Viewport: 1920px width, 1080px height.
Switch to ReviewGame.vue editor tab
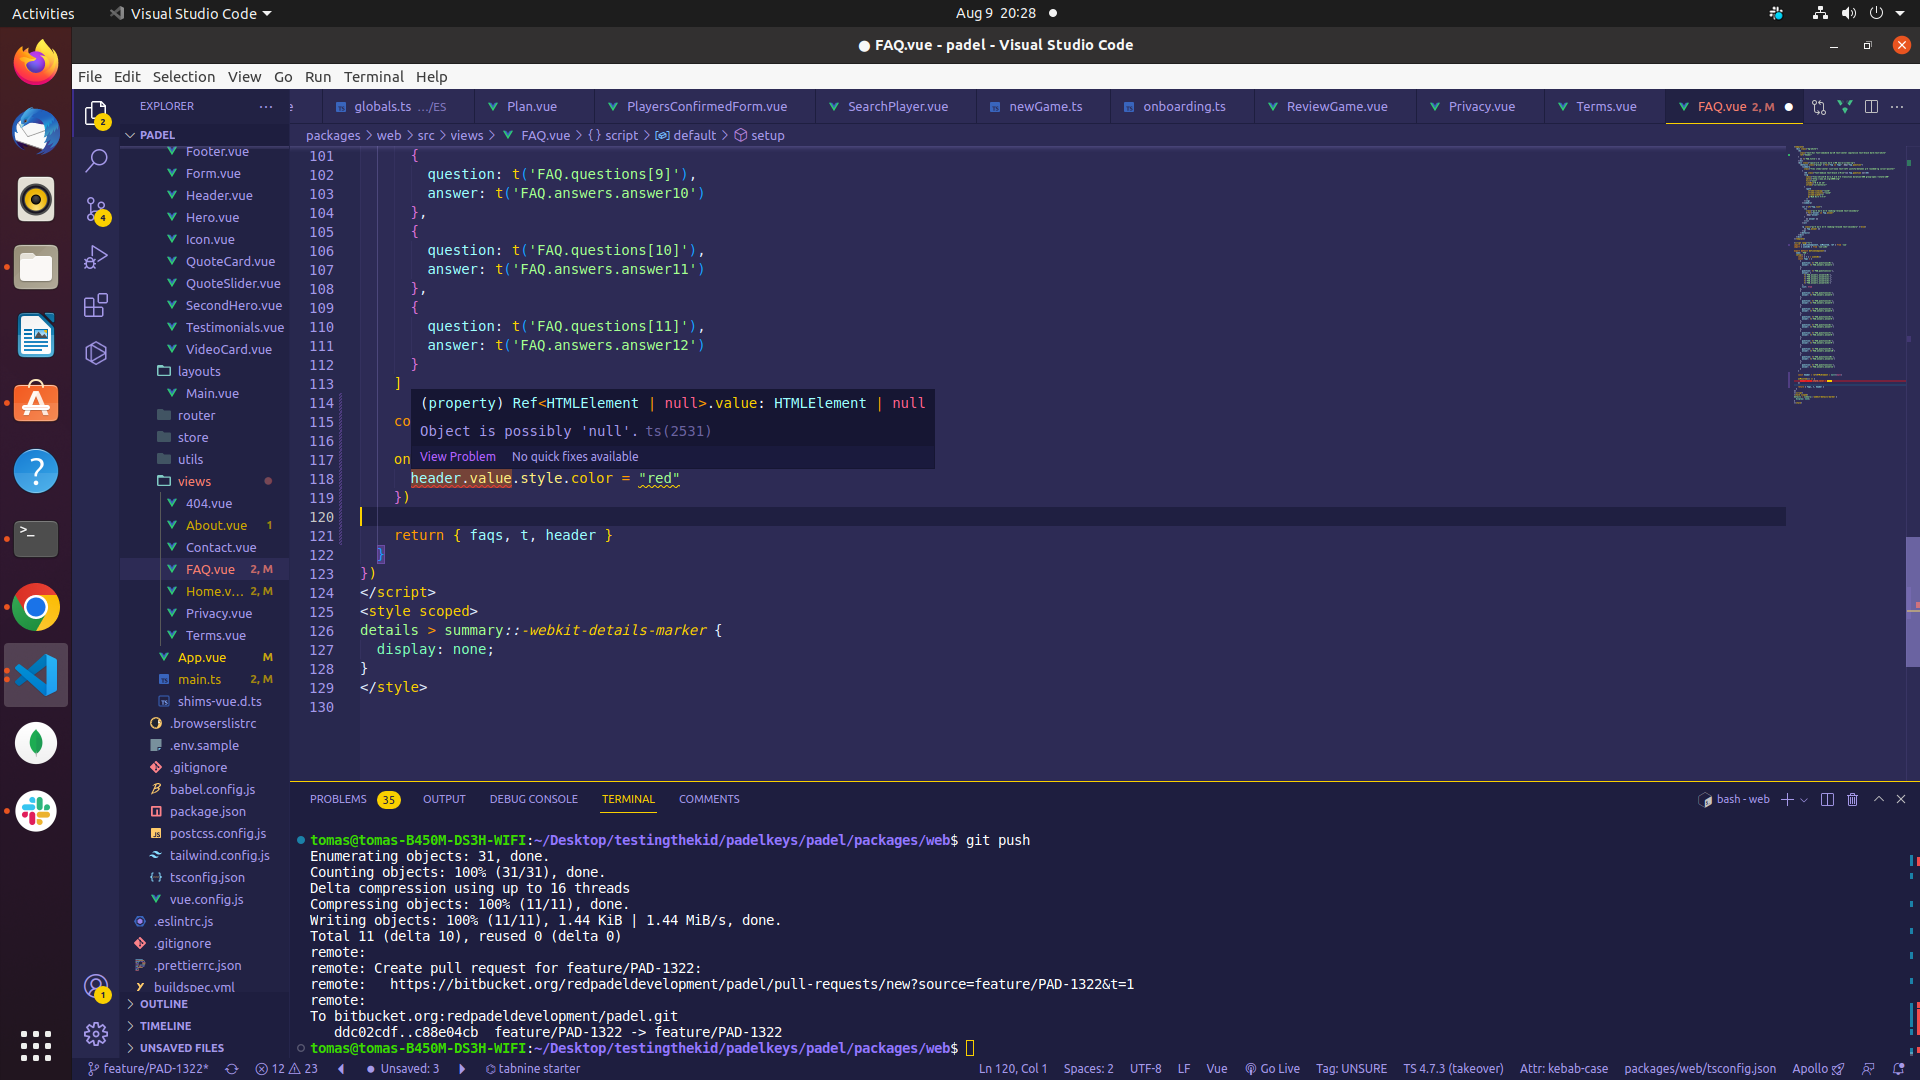coord(1336,106)
